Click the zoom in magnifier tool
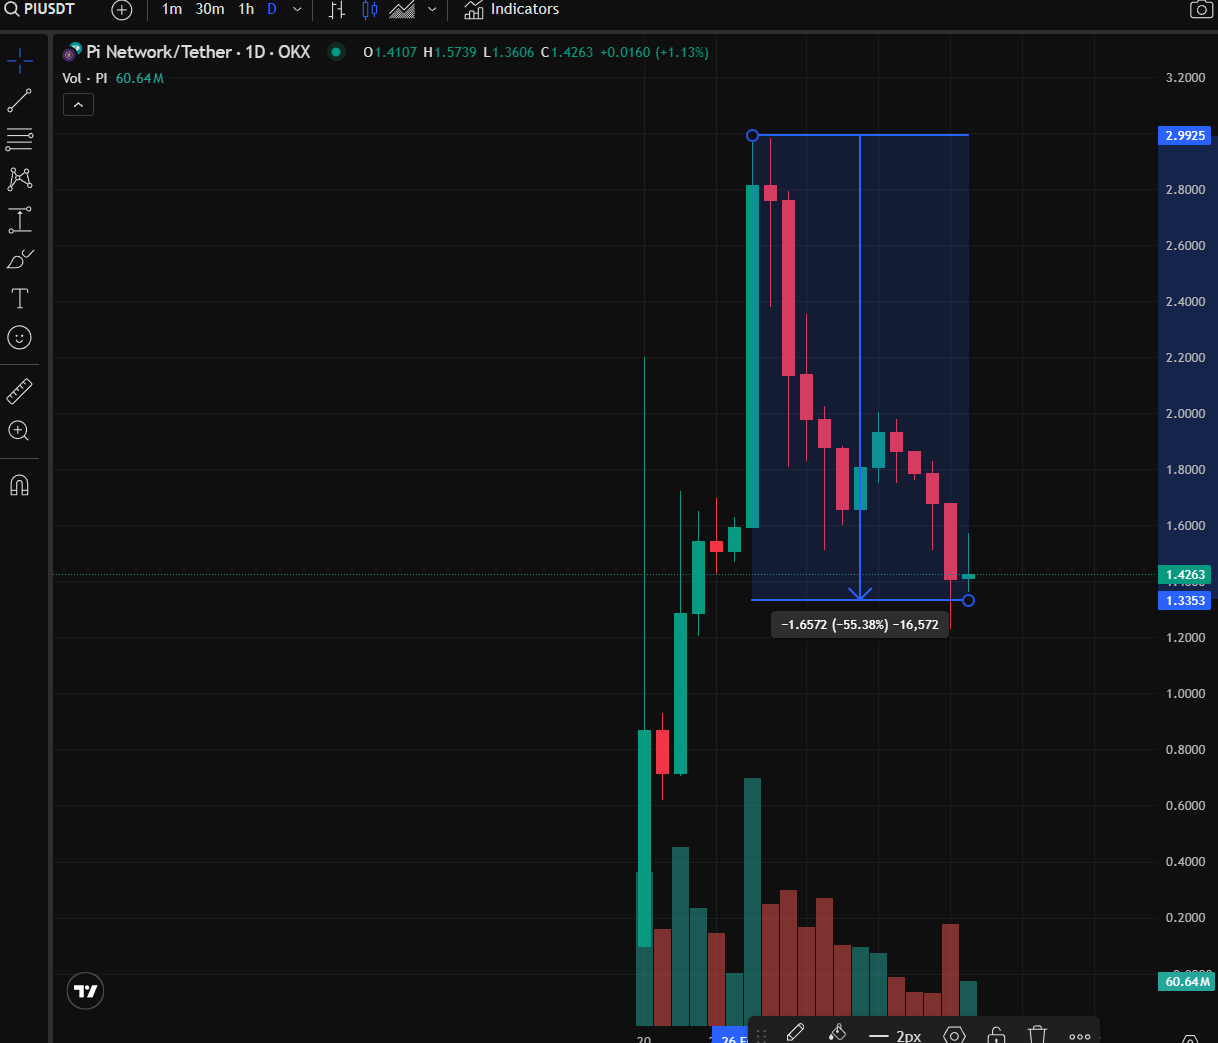The height and width of the screenshot is (1043, 1218). point(20,431)
